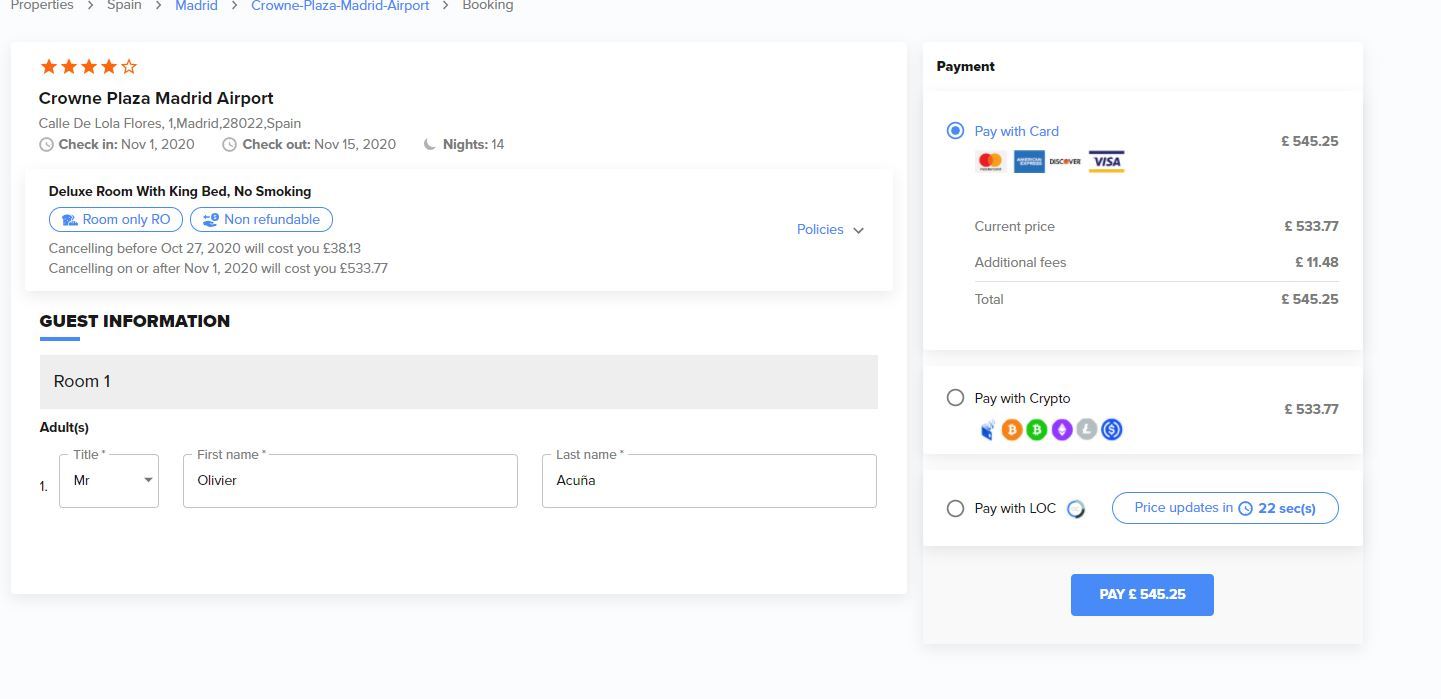This screenshot has height=699, width=1441.
Task: Click the Cancelling on or after Nov 1 line
Action: (218, 268)
